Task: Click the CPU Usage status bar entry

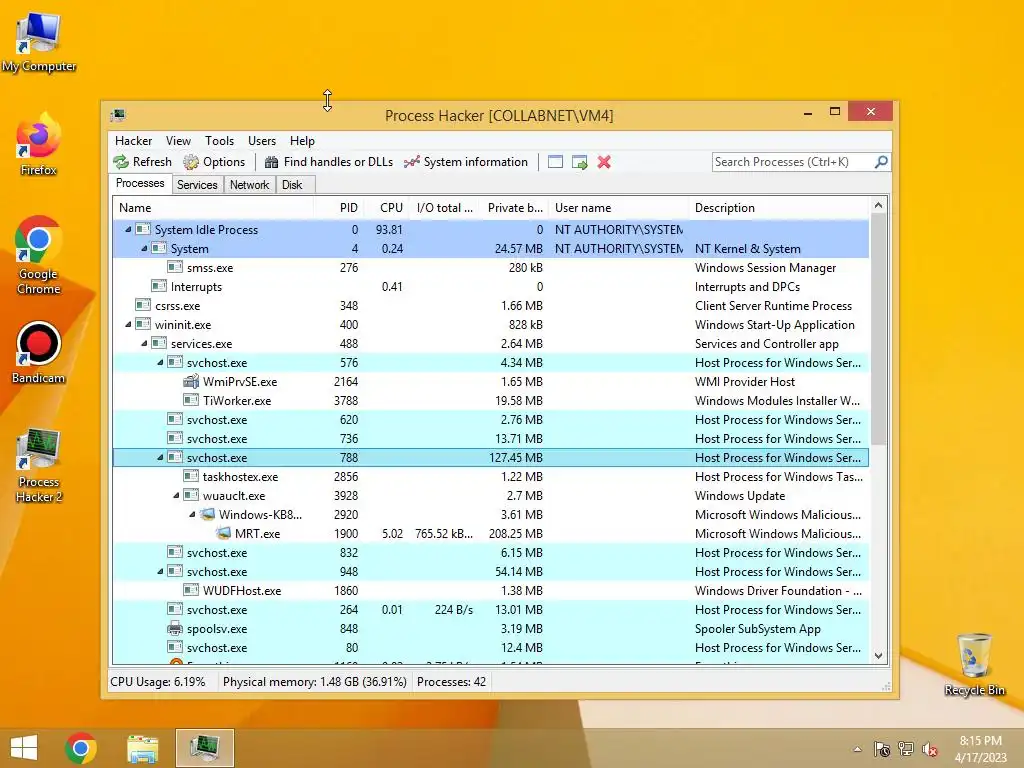Action: tap(158, 682)
